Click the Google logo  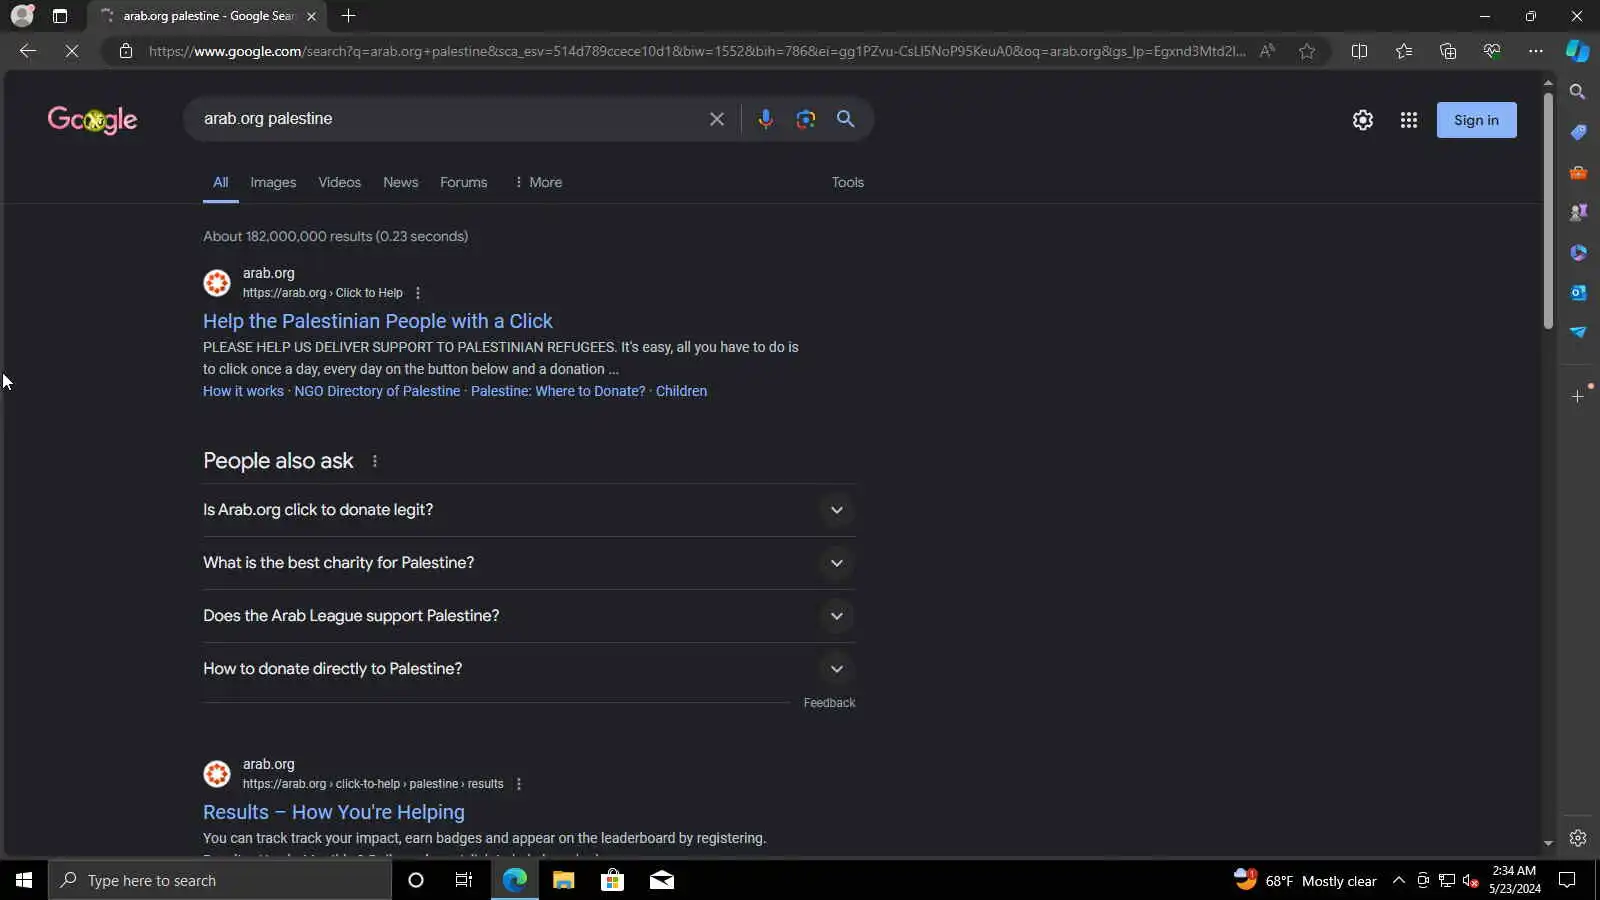click(92, 119)
